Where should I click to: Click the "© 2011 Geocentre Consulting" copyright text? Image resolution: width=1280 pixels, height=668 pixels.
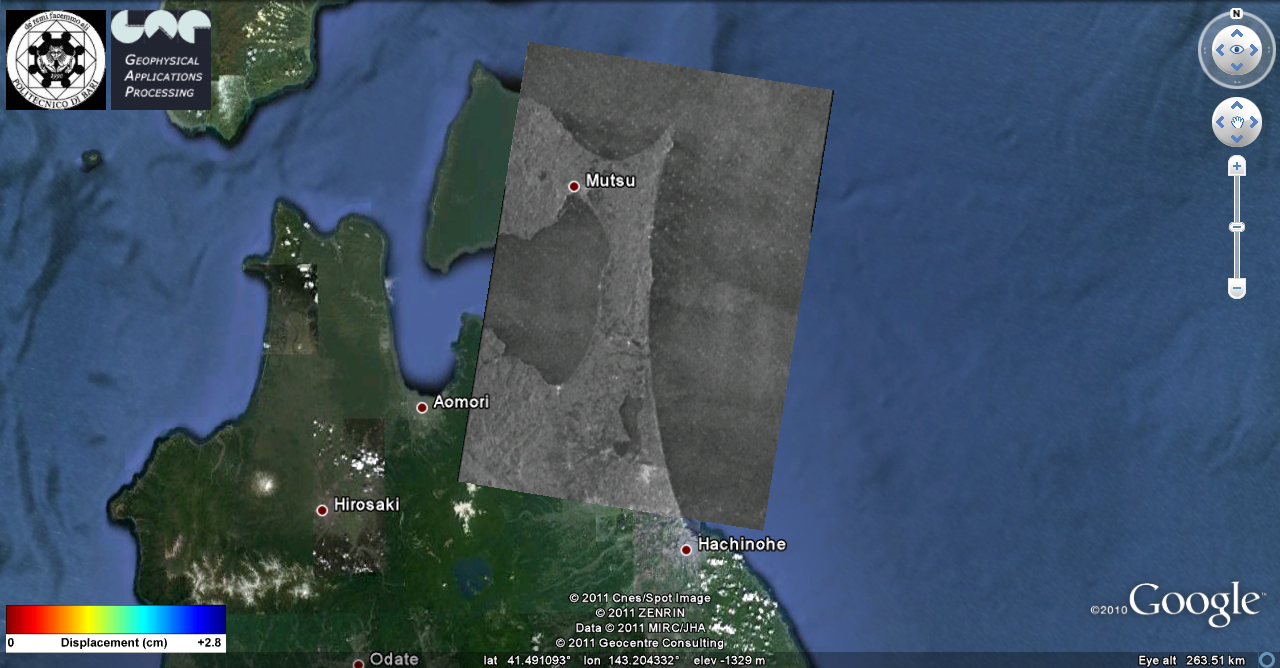pos(640,643)
